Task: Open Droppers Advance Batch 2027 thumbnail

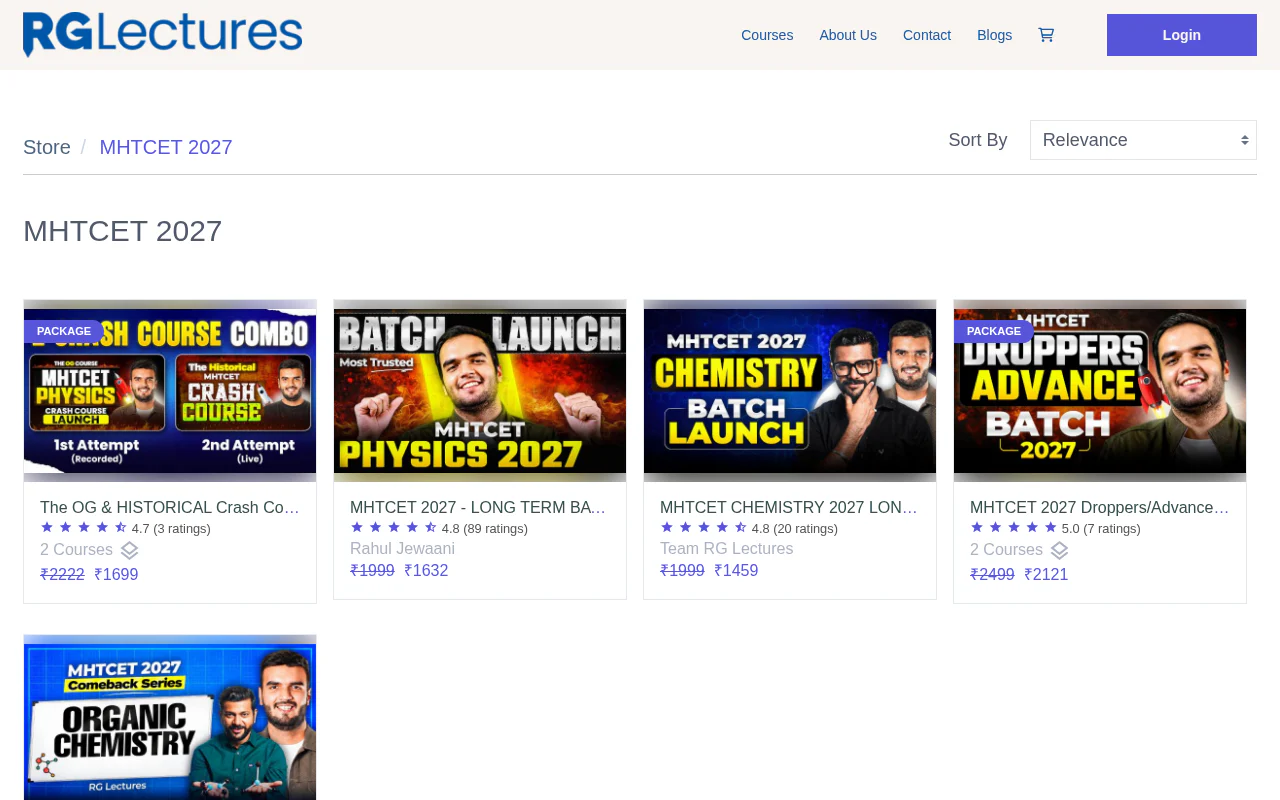Action: 1100,391
